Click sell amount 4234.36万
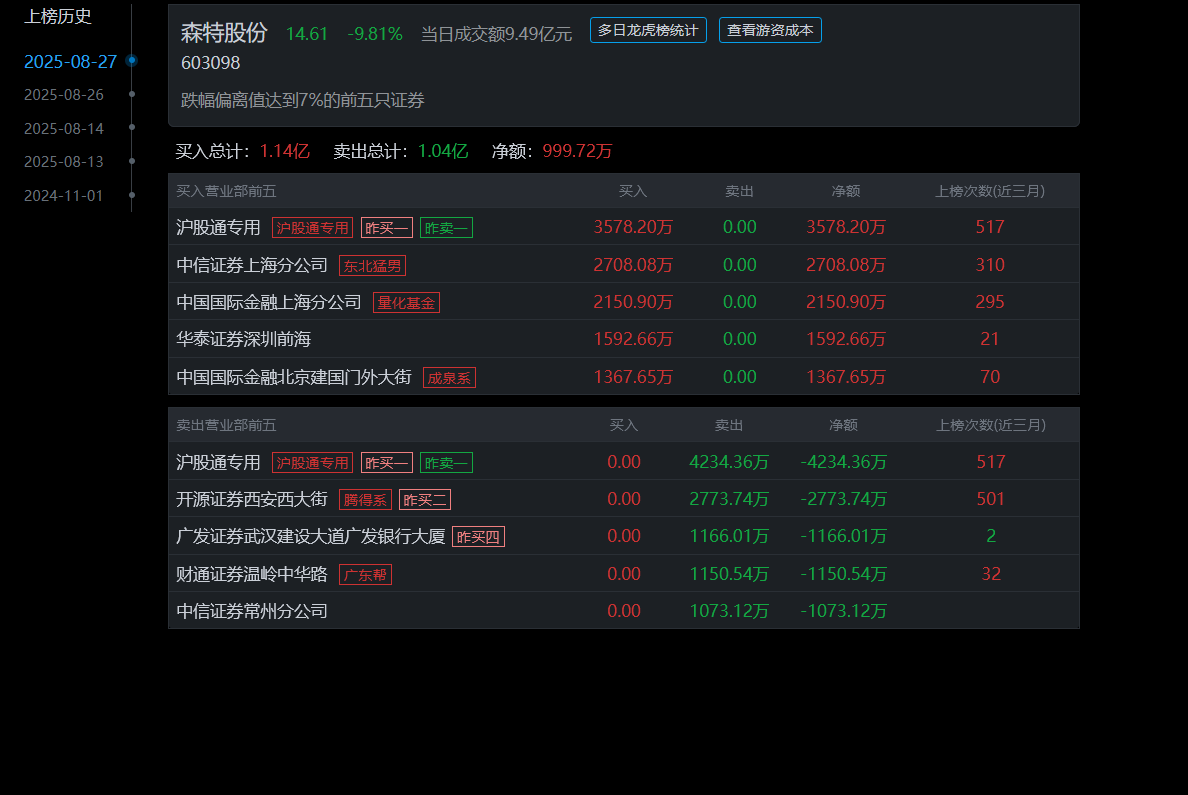Viewport: 1188px width, 795px height. [x=729, y=462]
